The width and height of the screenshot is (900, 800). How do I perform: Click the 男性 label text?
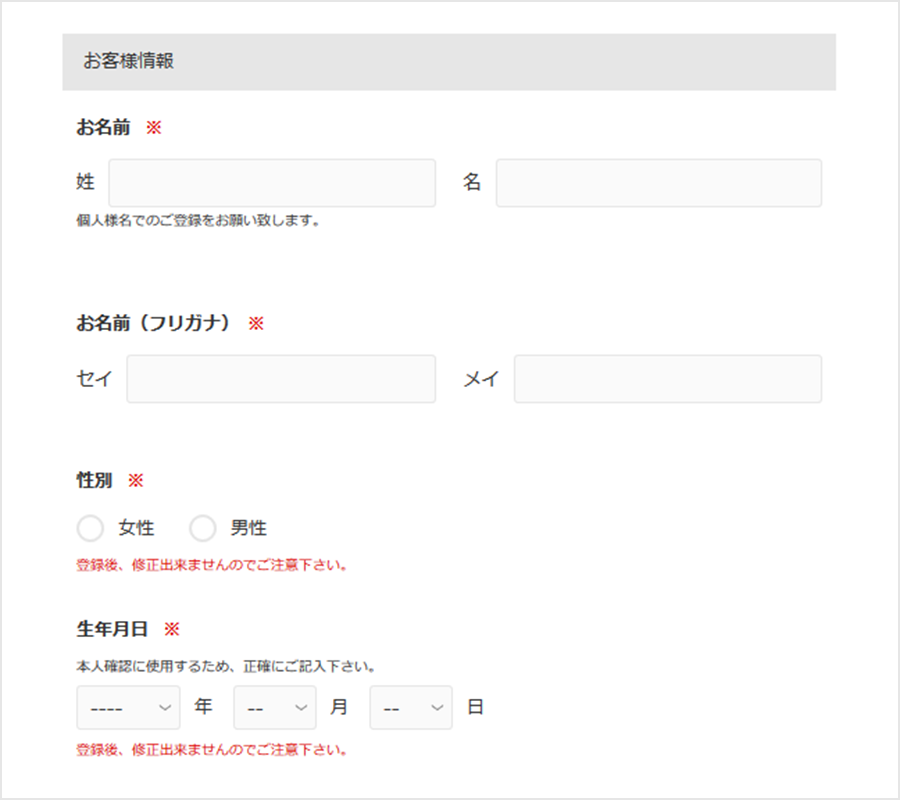tap(249, 528)
